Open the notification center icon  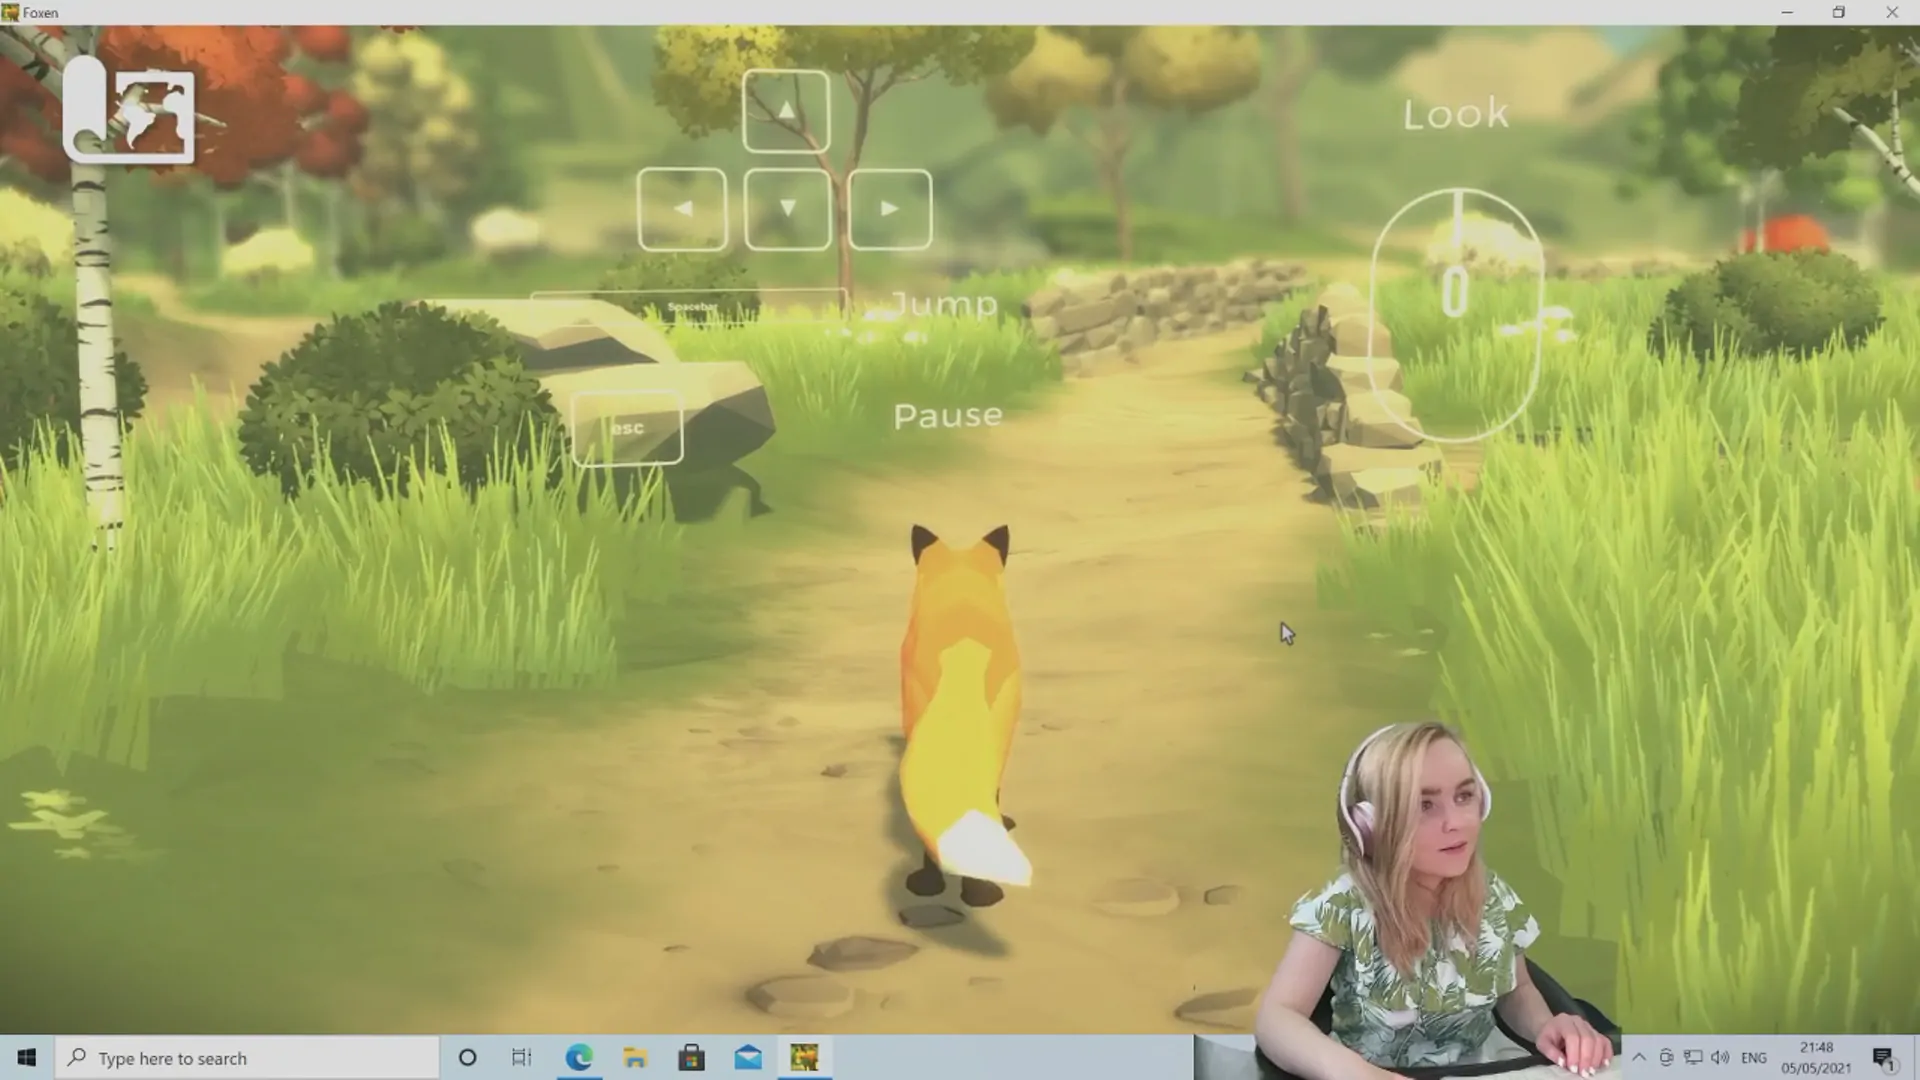point(1884,1058)
